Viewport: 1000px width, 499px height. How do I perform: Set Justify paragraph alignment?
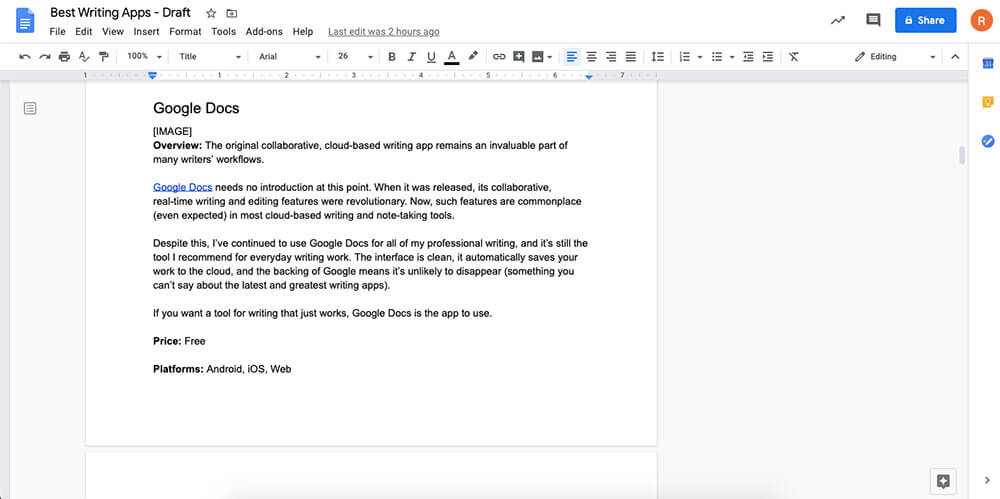tap(631, 57)
